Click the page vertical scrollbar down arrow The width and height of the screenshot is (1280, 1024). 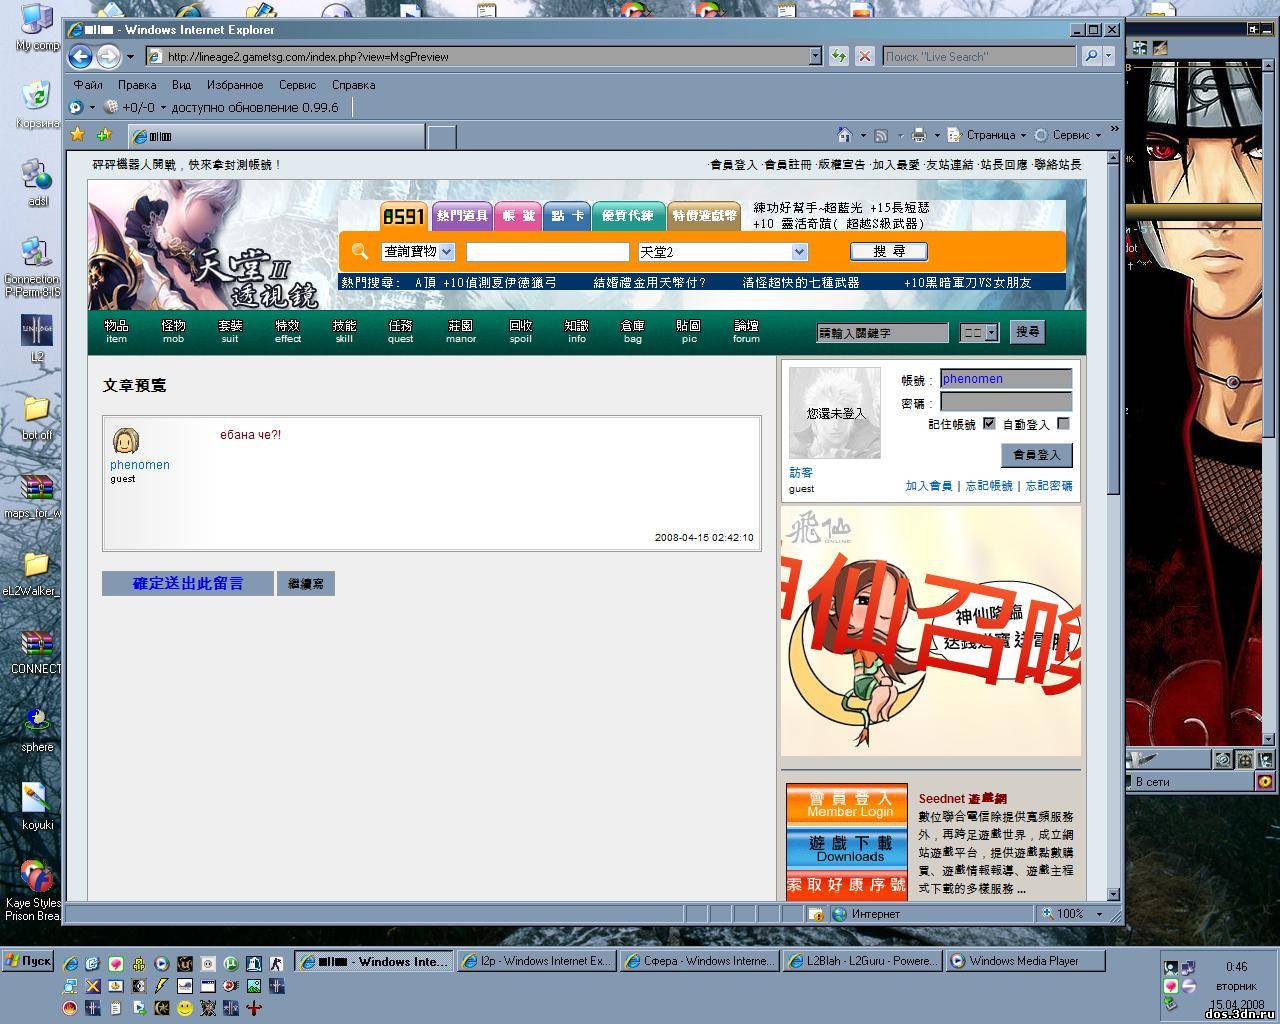pyautogui.click(x=1113, y=894)
